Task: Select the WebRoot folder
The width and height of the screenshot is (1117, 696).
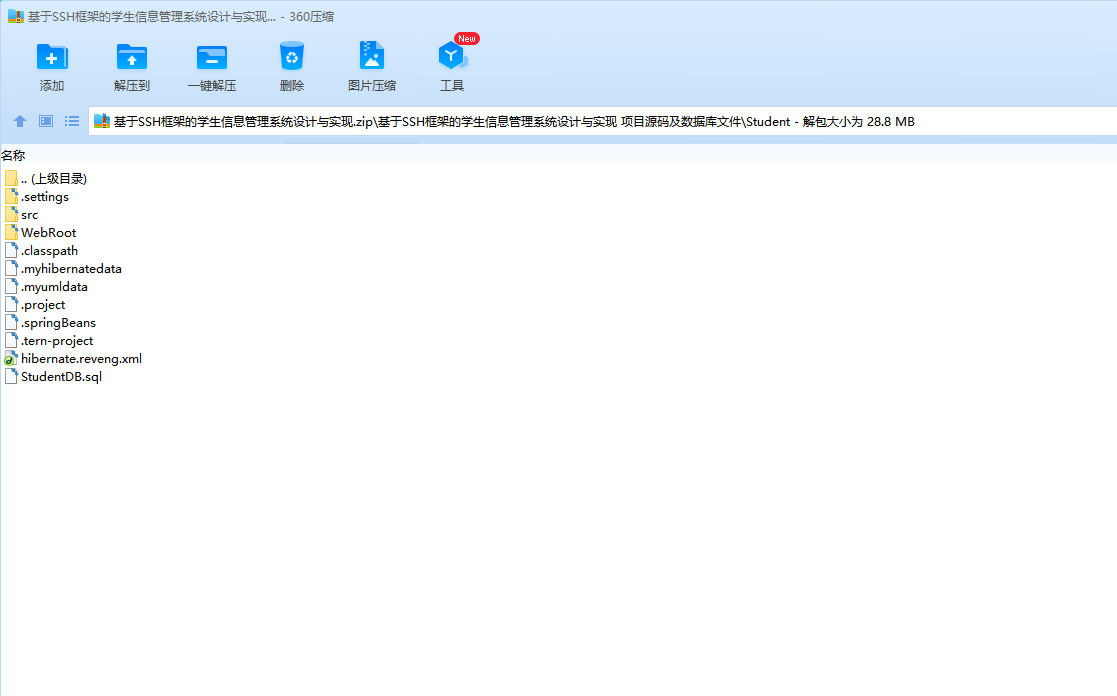Action: coord(41,232)
